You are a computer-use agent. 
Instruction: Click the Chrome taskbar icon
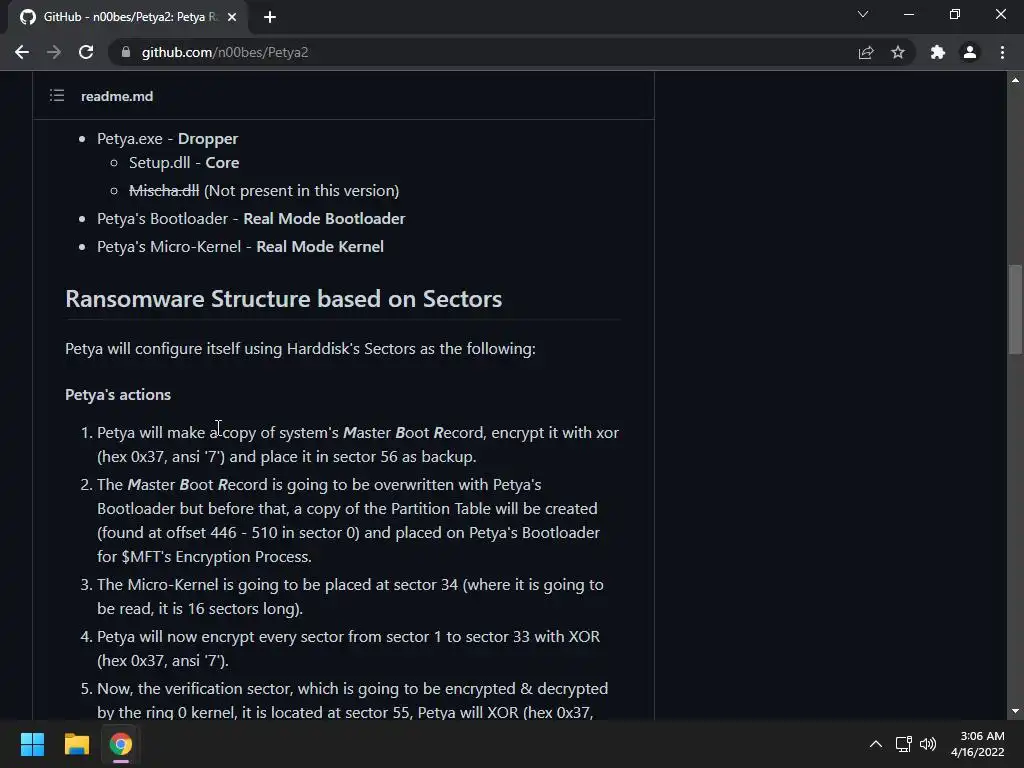click(x=121, y=744)
